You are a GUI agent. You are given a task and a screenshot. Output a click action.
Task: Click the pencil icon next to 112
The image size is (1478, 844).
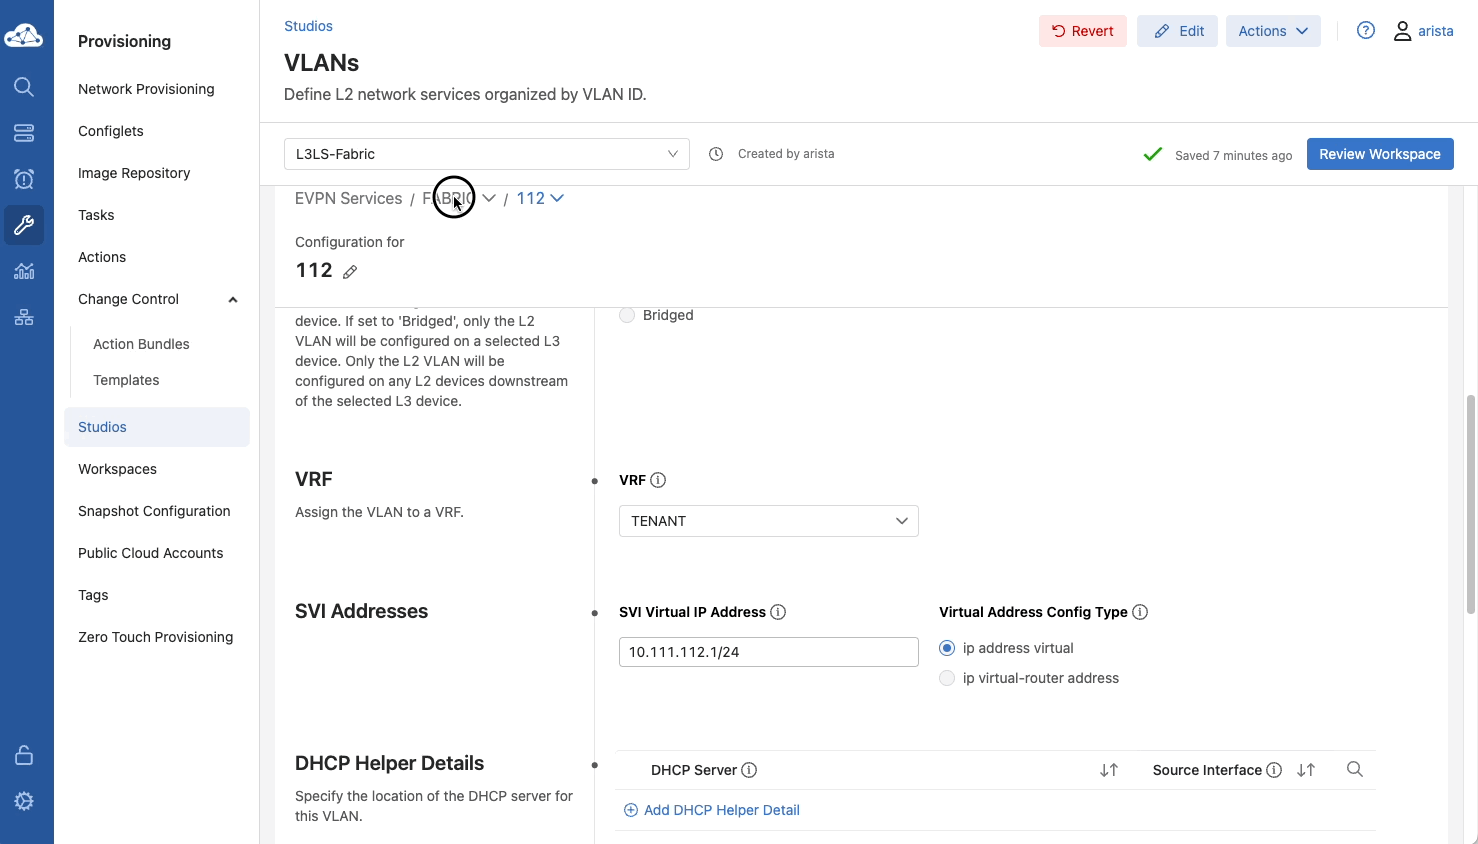click(x=350, y=272)
